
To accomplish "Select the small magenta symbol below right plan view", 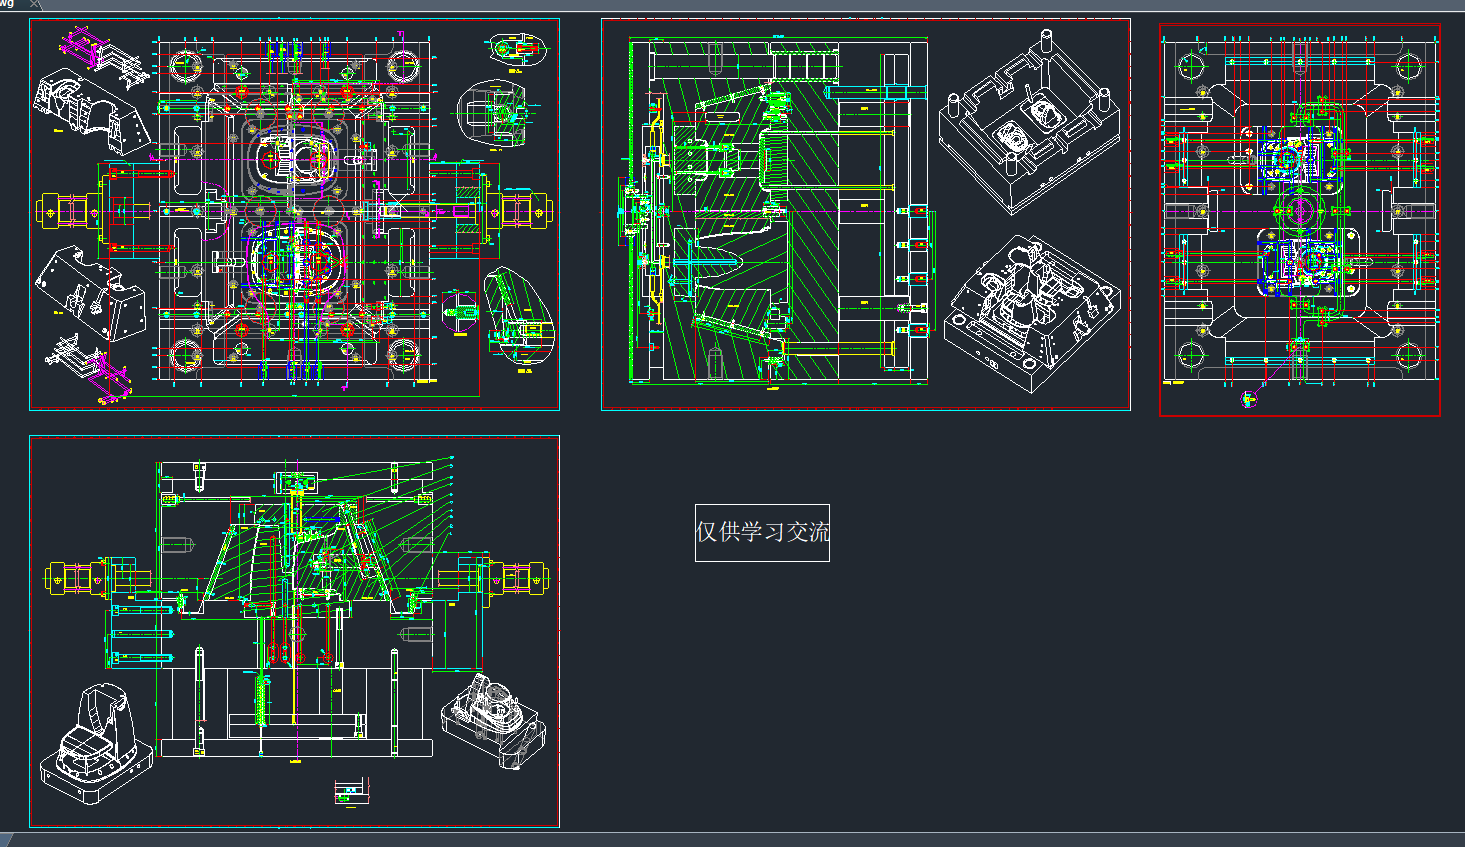I will tap(1249, 399).
